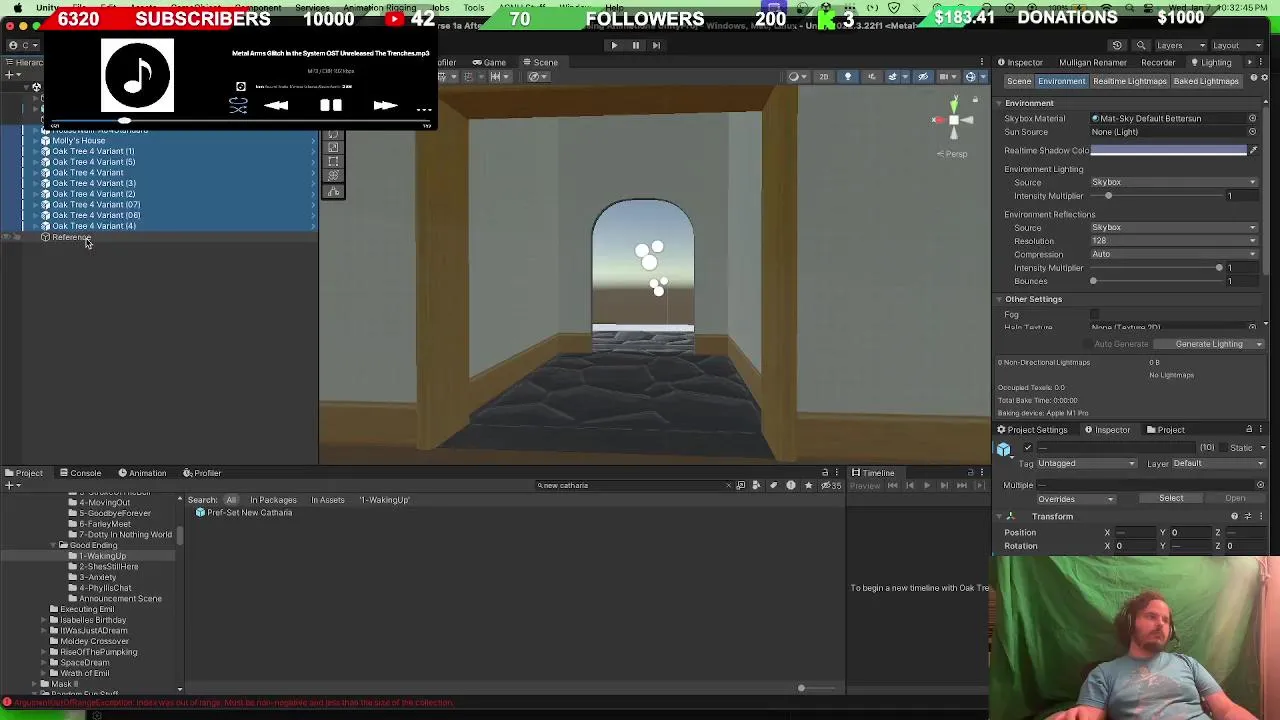Switch to the Game tab
The height and width of the screenshot is (720, 1280).
[489, 62]
